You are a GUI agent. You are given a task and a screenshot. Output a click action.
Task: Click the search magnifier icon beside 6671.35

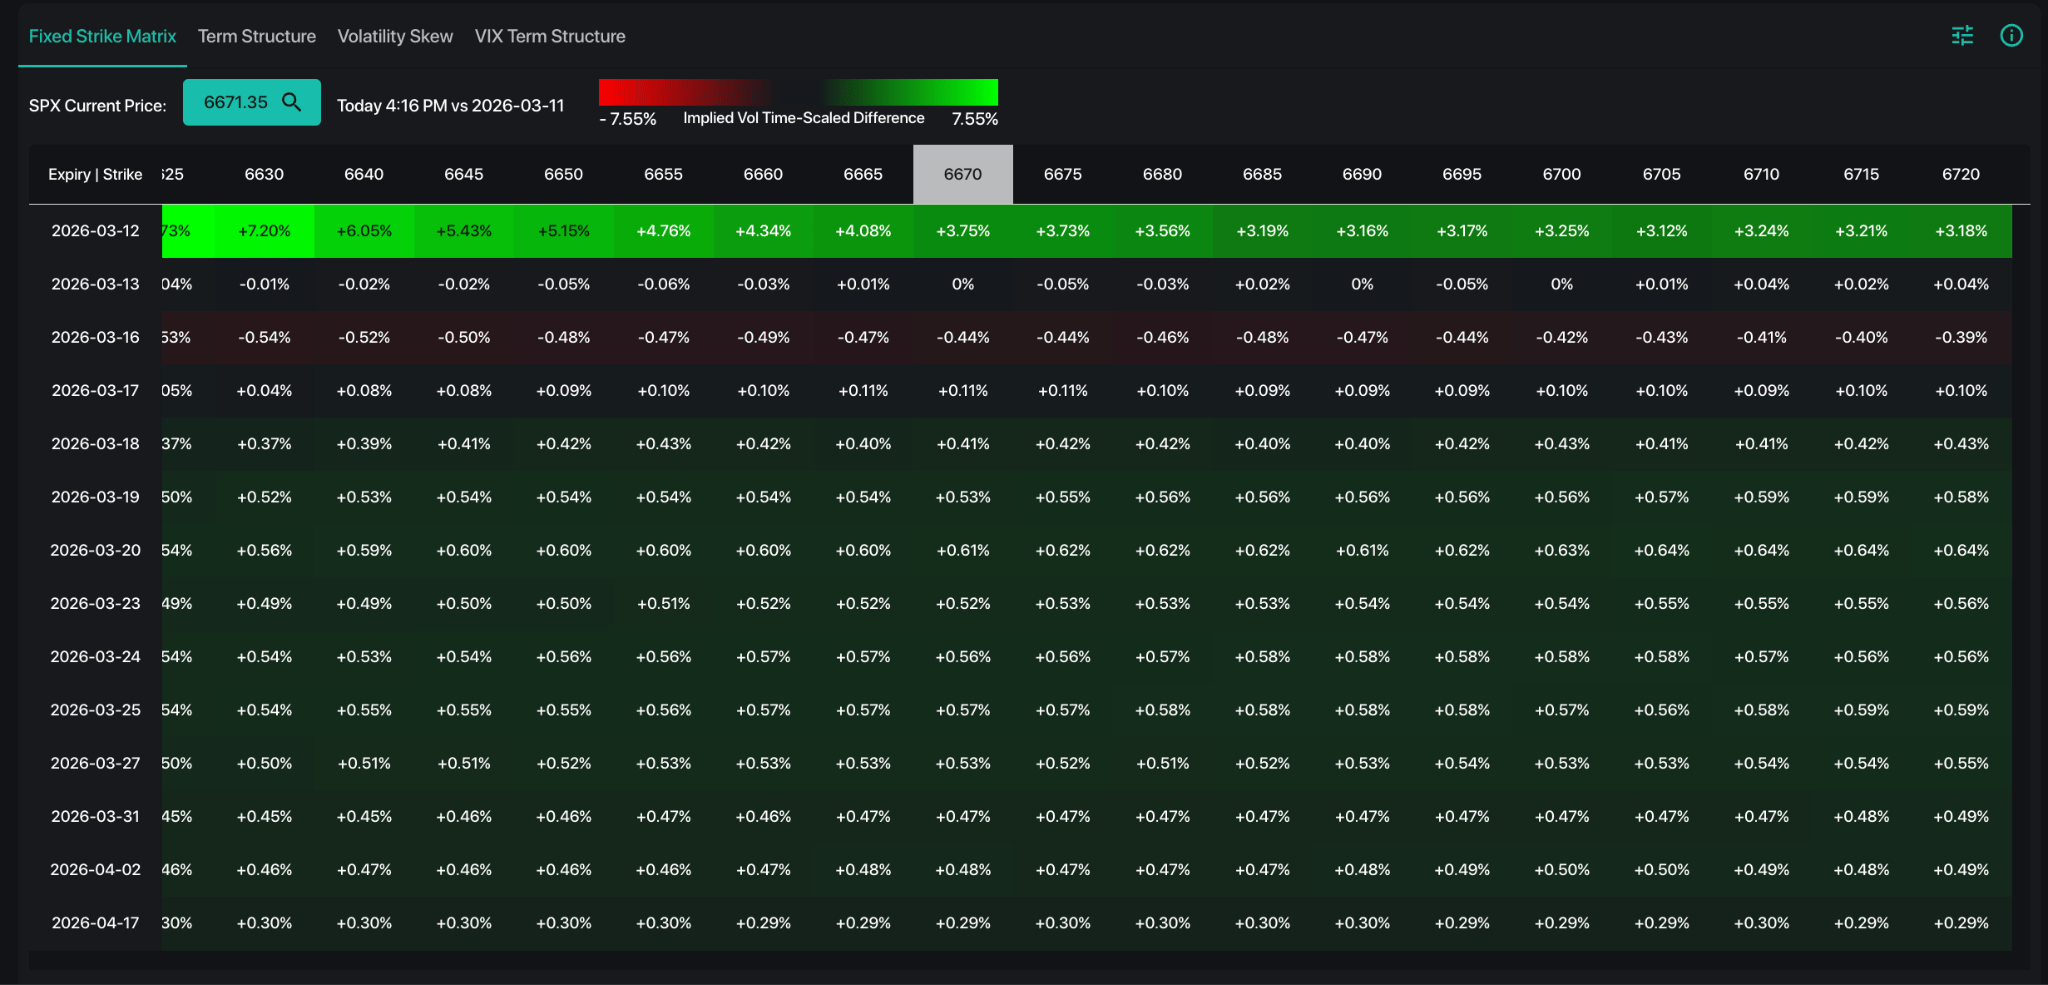pyautogui.click(x=292, y=102)
